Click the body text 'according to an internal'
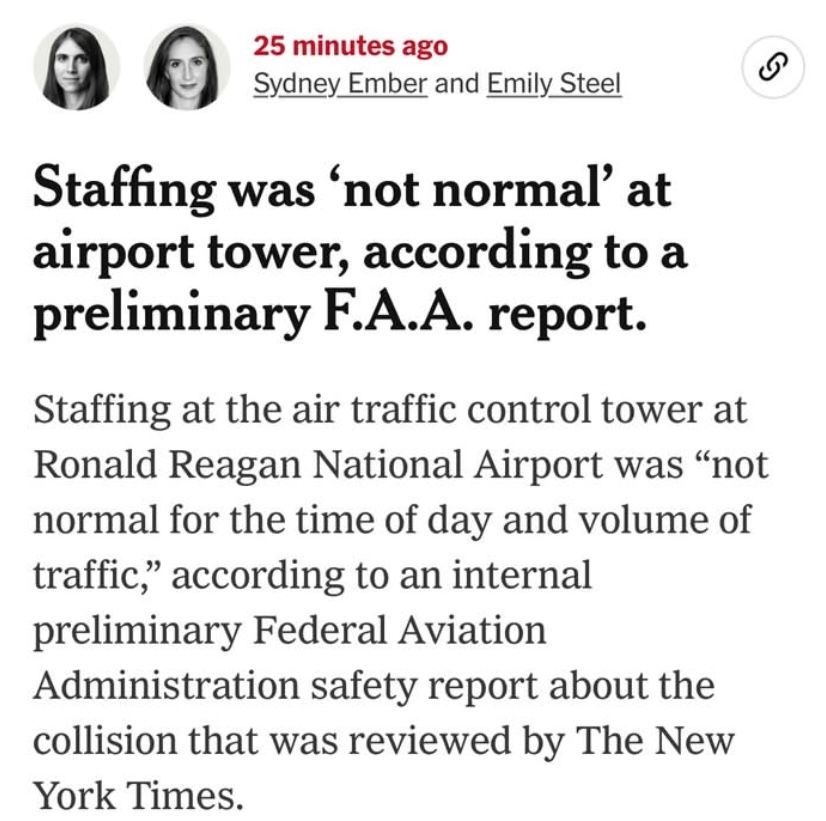 [x=389, y=576]
